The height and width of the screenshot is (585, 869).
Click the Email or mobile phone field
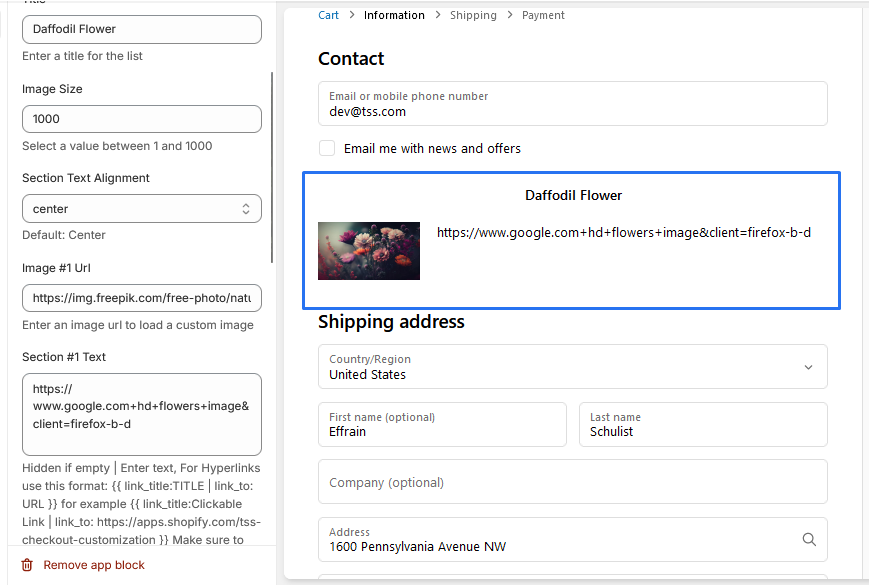572,104
